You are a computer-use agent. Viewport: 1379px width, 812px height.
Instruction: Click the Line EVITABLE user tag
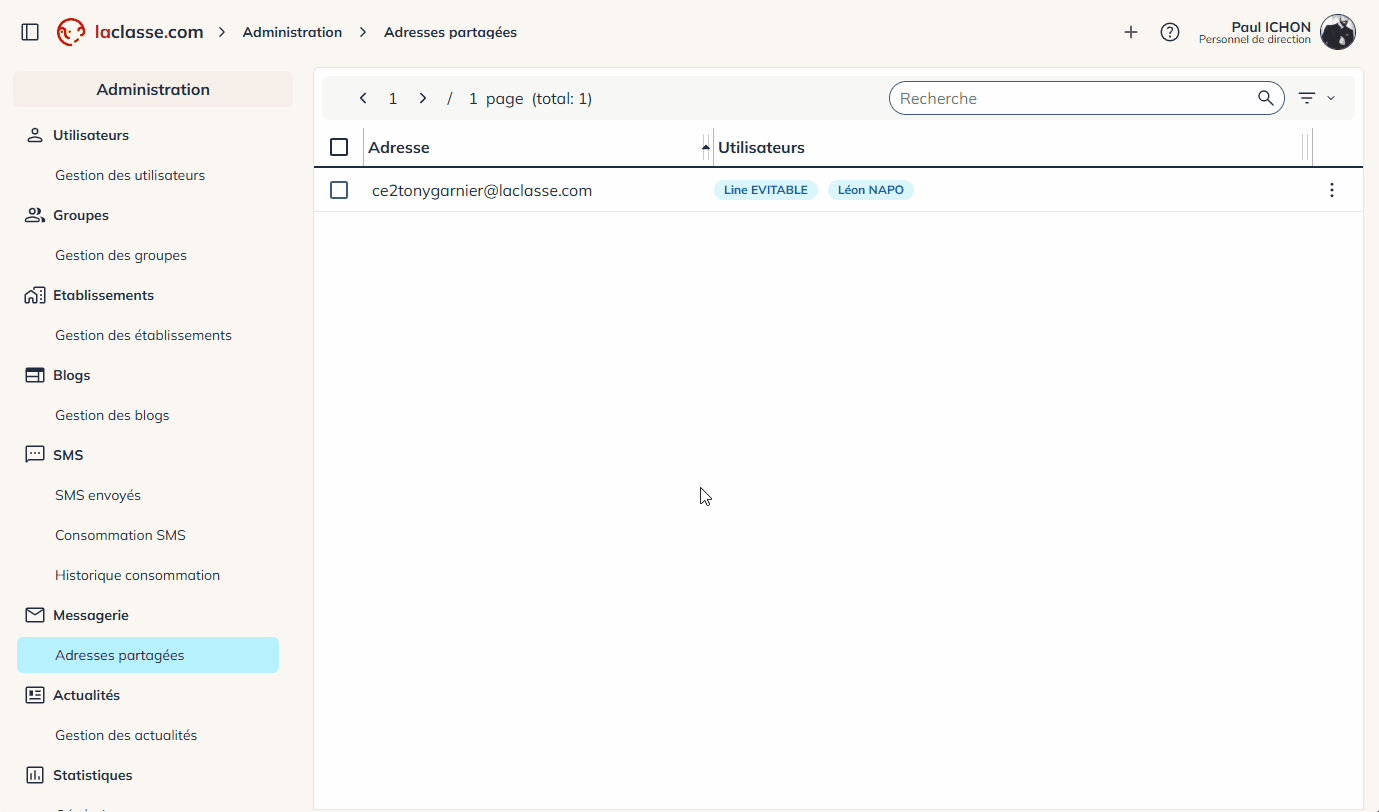pos(765,190)
